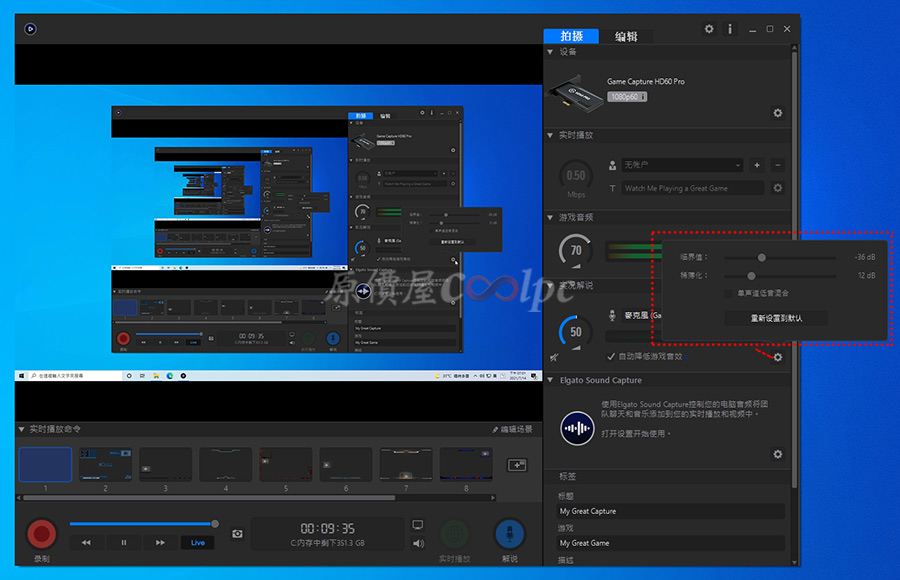
Task: Select scene thumbnail 6
Action: pyautogui.click(x=346, y=464)
